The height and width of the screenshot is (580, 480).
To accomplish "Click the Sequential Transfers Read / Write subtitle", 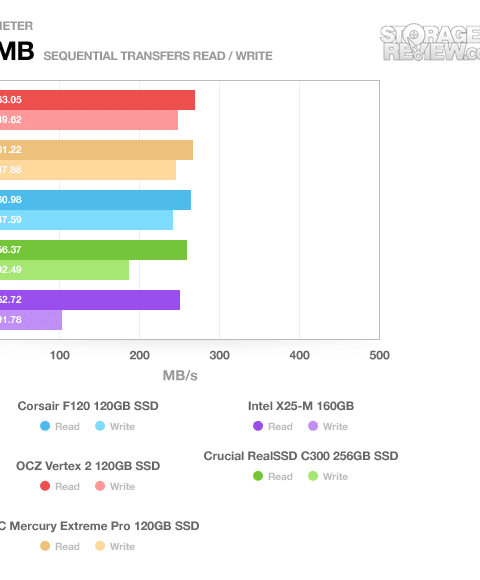I will coord(158,56).
